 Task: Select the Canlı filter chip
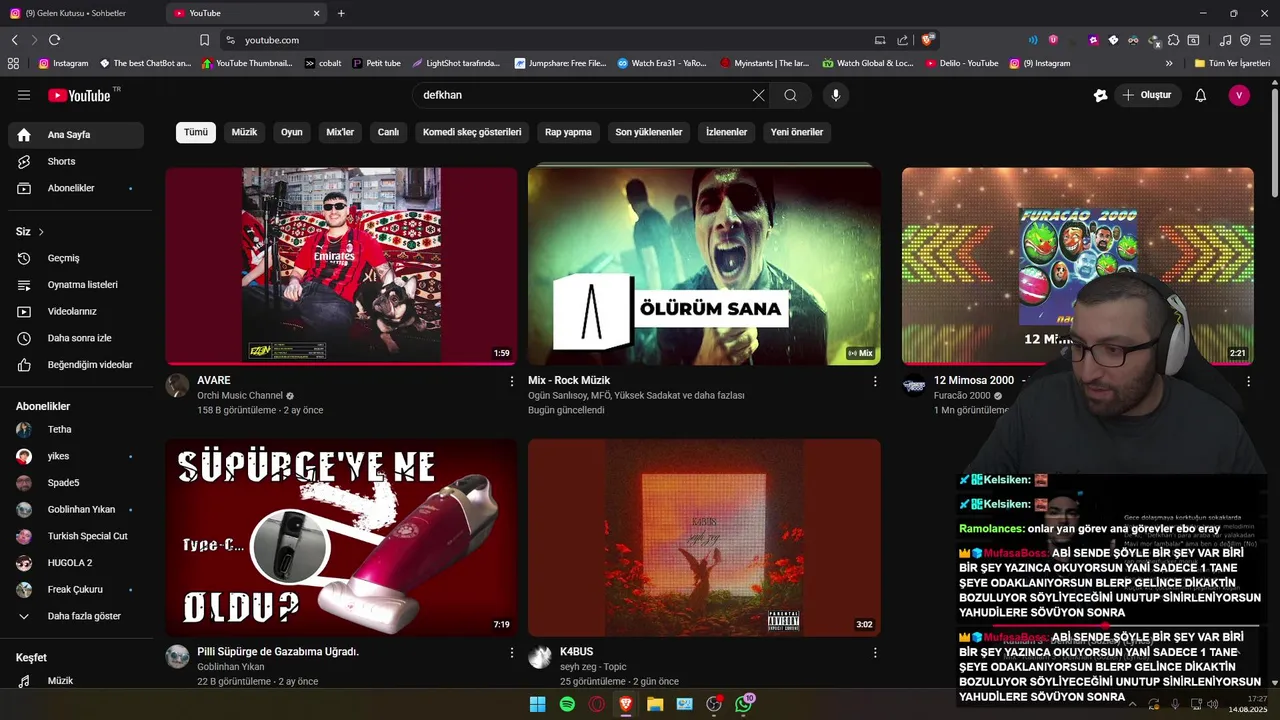pyautogui.click(x=388, y=132)
